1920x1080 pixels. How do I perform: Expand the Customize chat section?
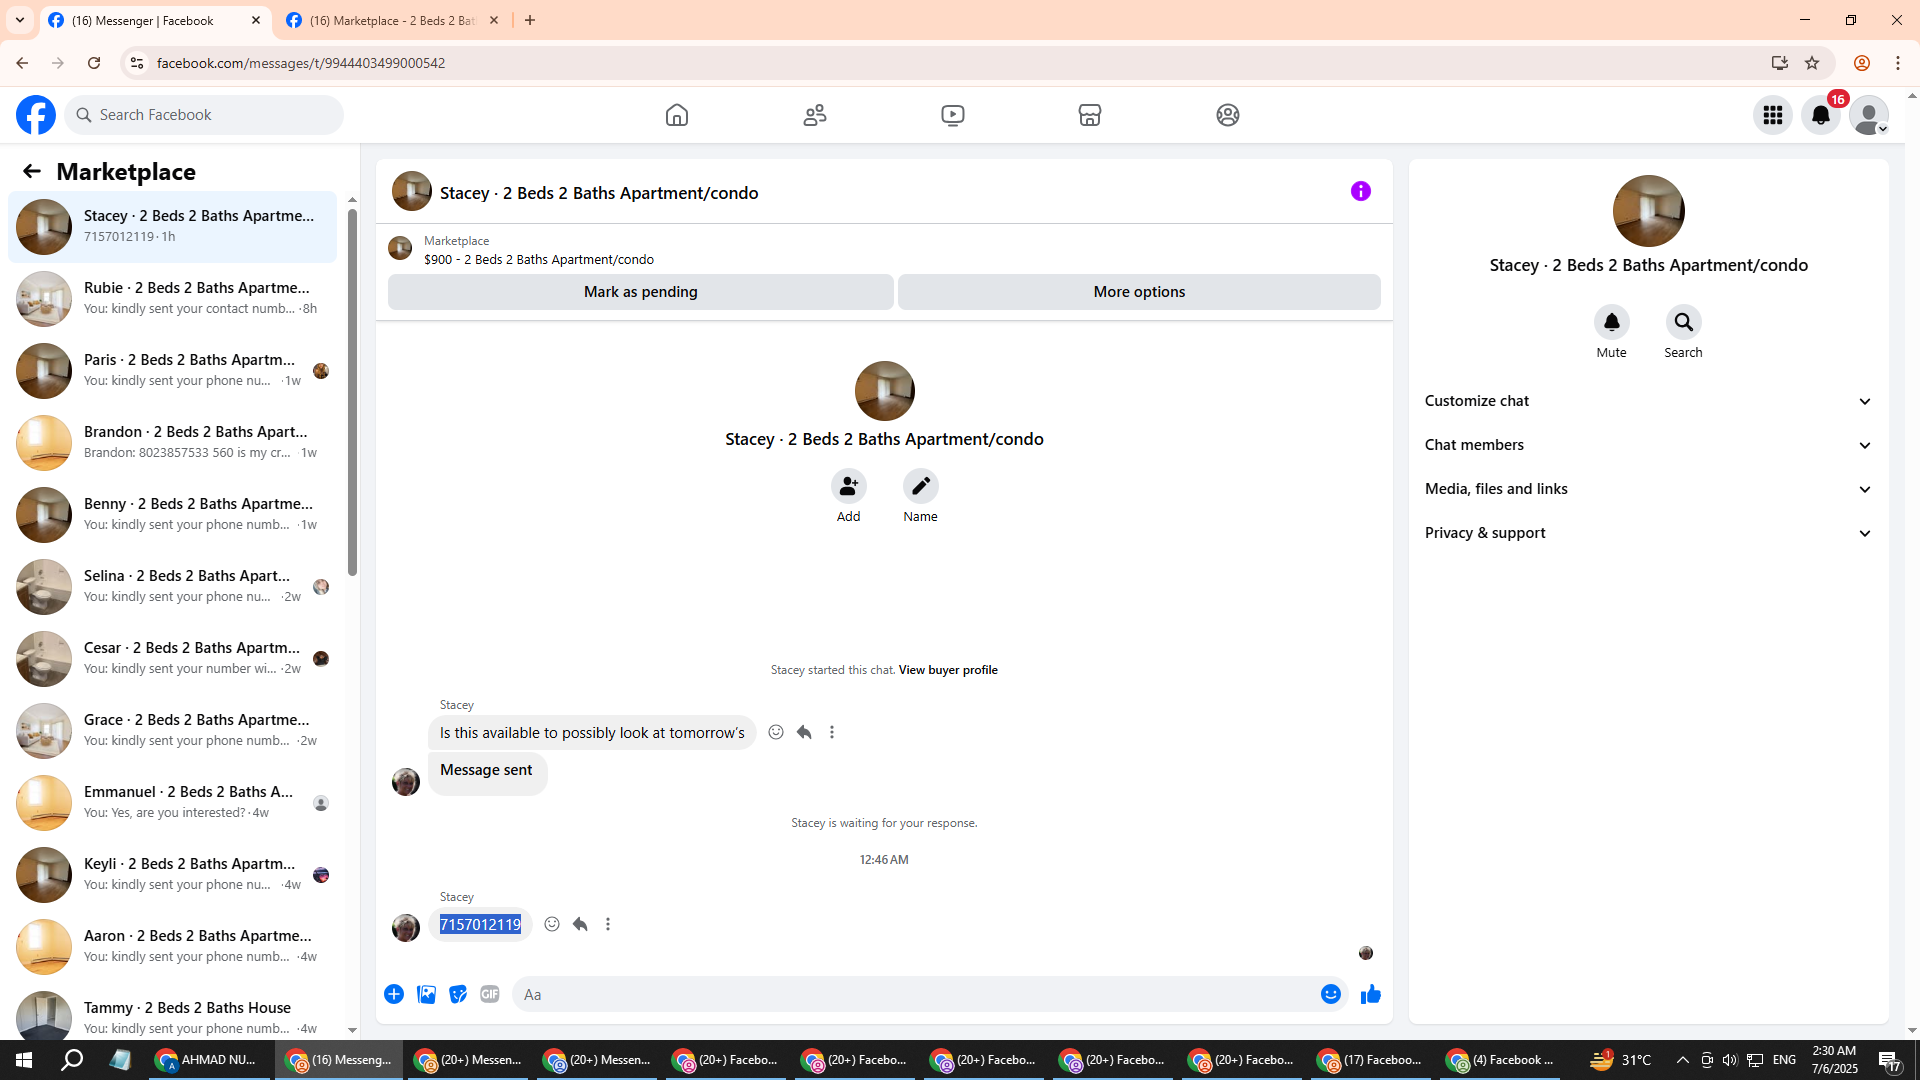point(1647,401)
